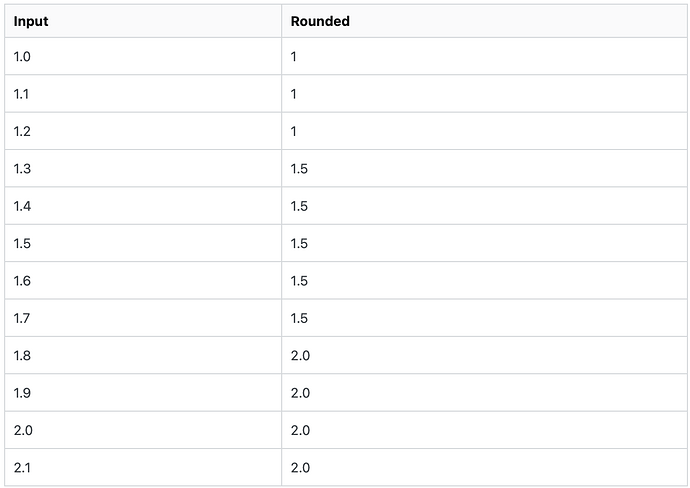This screenshot has height=488, width=690.
Task: Click the input cell showing 1.9
Action: pos(22,393)
